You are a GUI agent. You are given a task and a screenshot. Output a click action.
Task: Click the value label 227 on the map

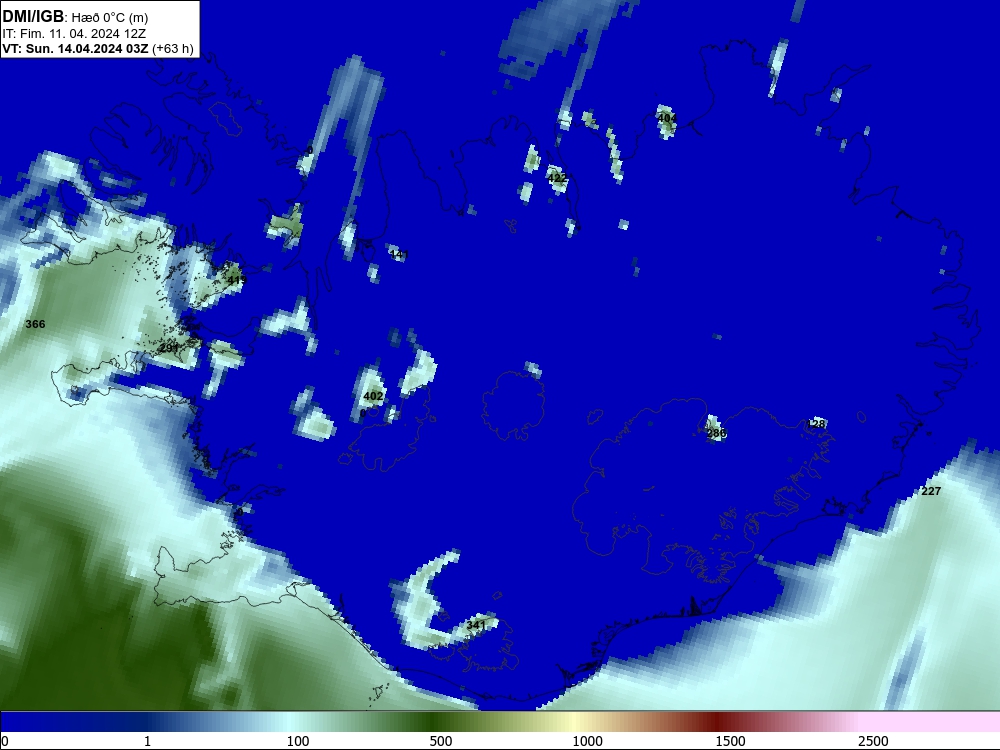931,491
